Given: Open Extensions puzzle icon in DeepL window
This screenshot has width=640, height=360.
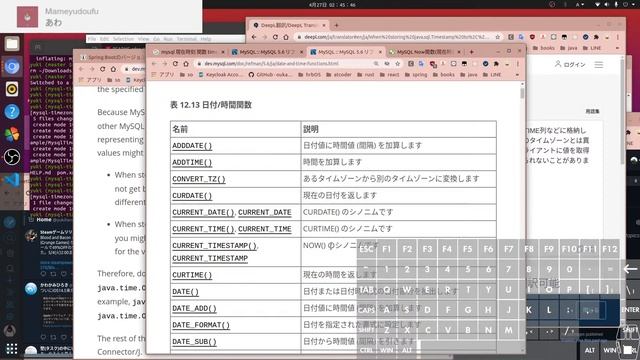Looking at the screenshot, I should [596, 37].
